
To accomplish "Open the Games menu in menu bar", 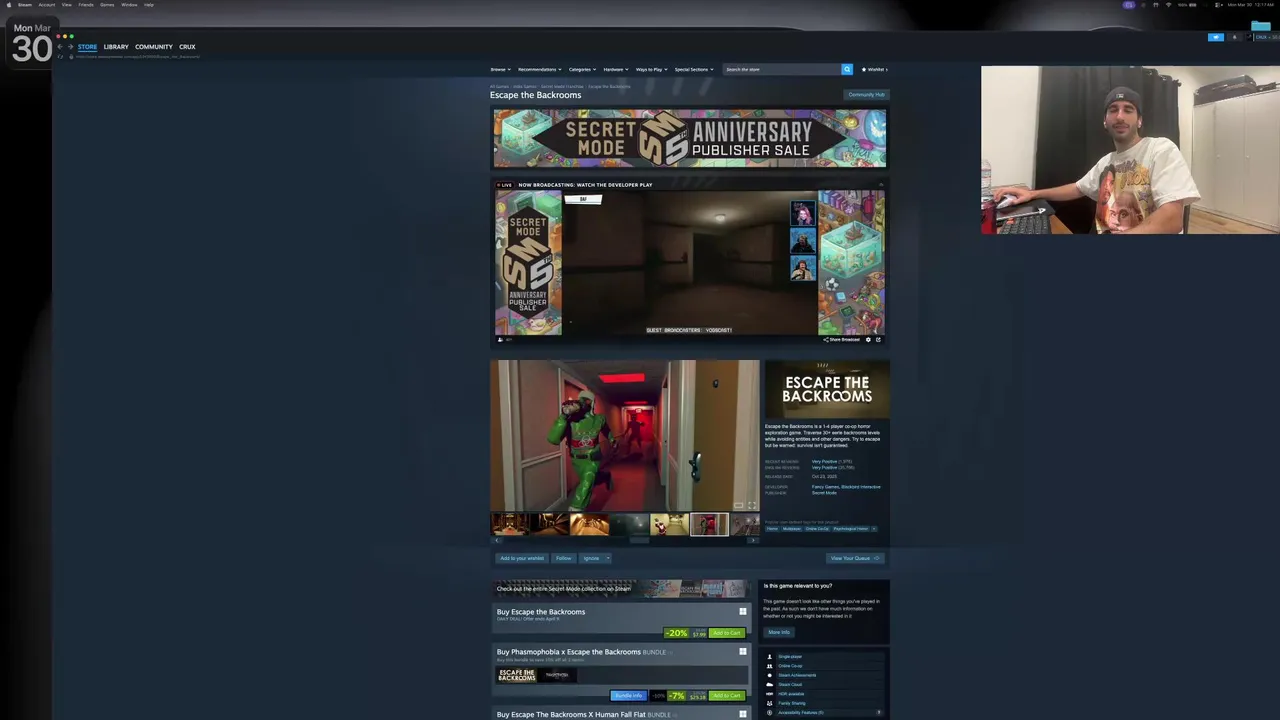I will pos(107,5).
